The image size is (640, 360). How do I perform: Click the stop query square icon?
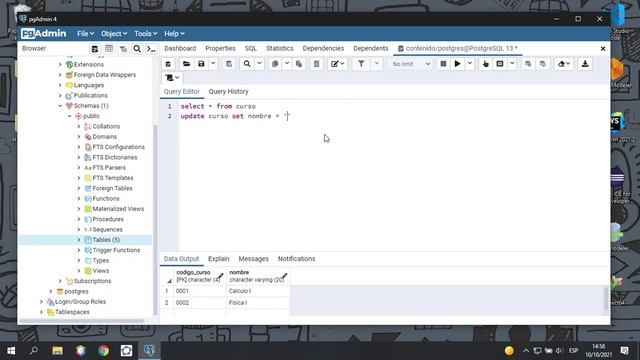443,64
